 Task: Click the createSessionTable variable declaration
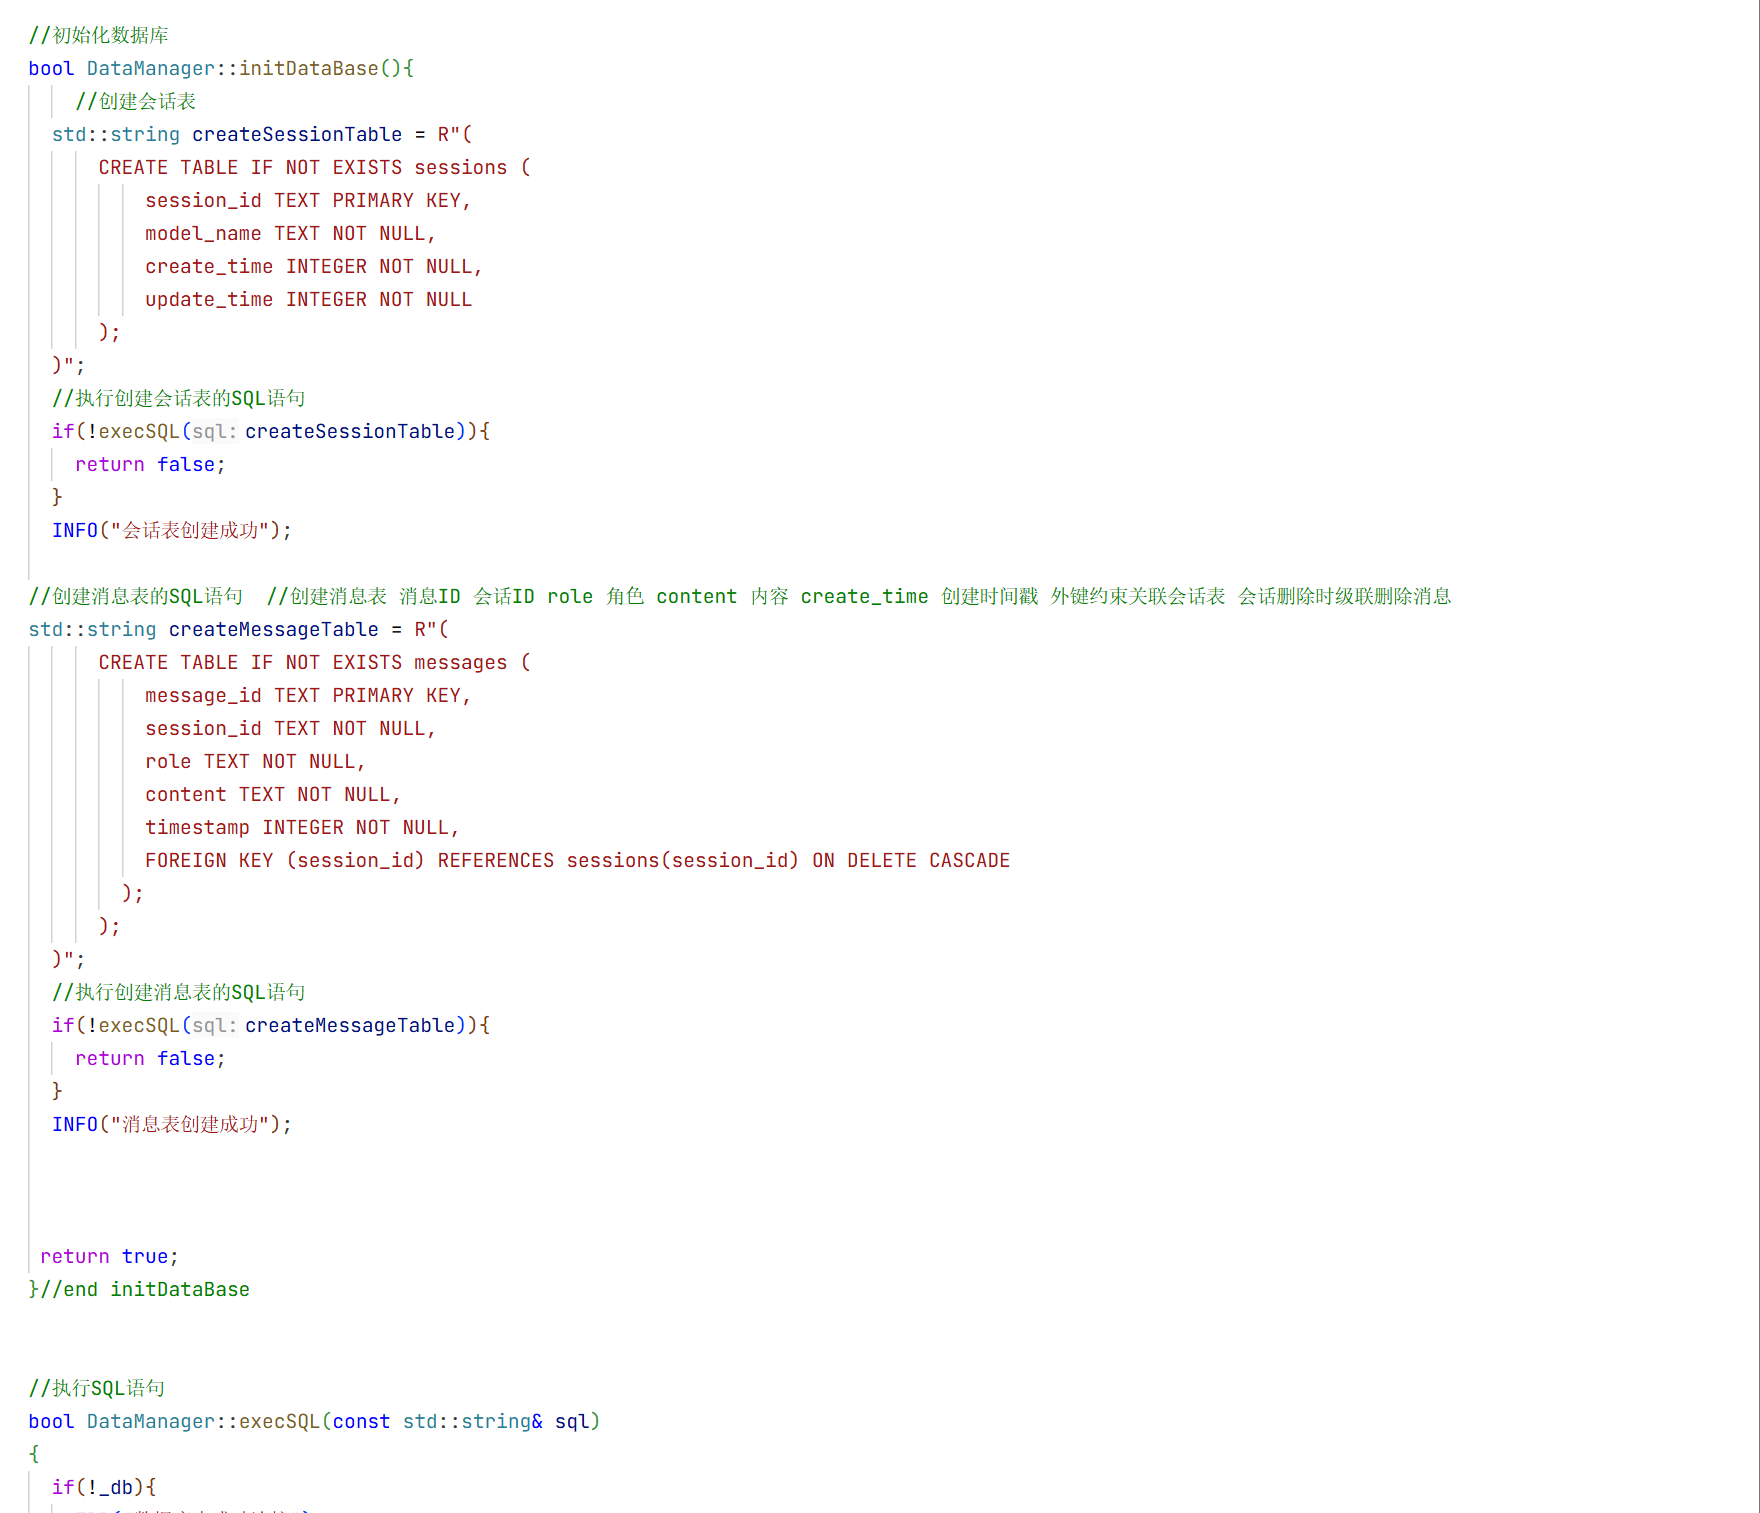262,134
